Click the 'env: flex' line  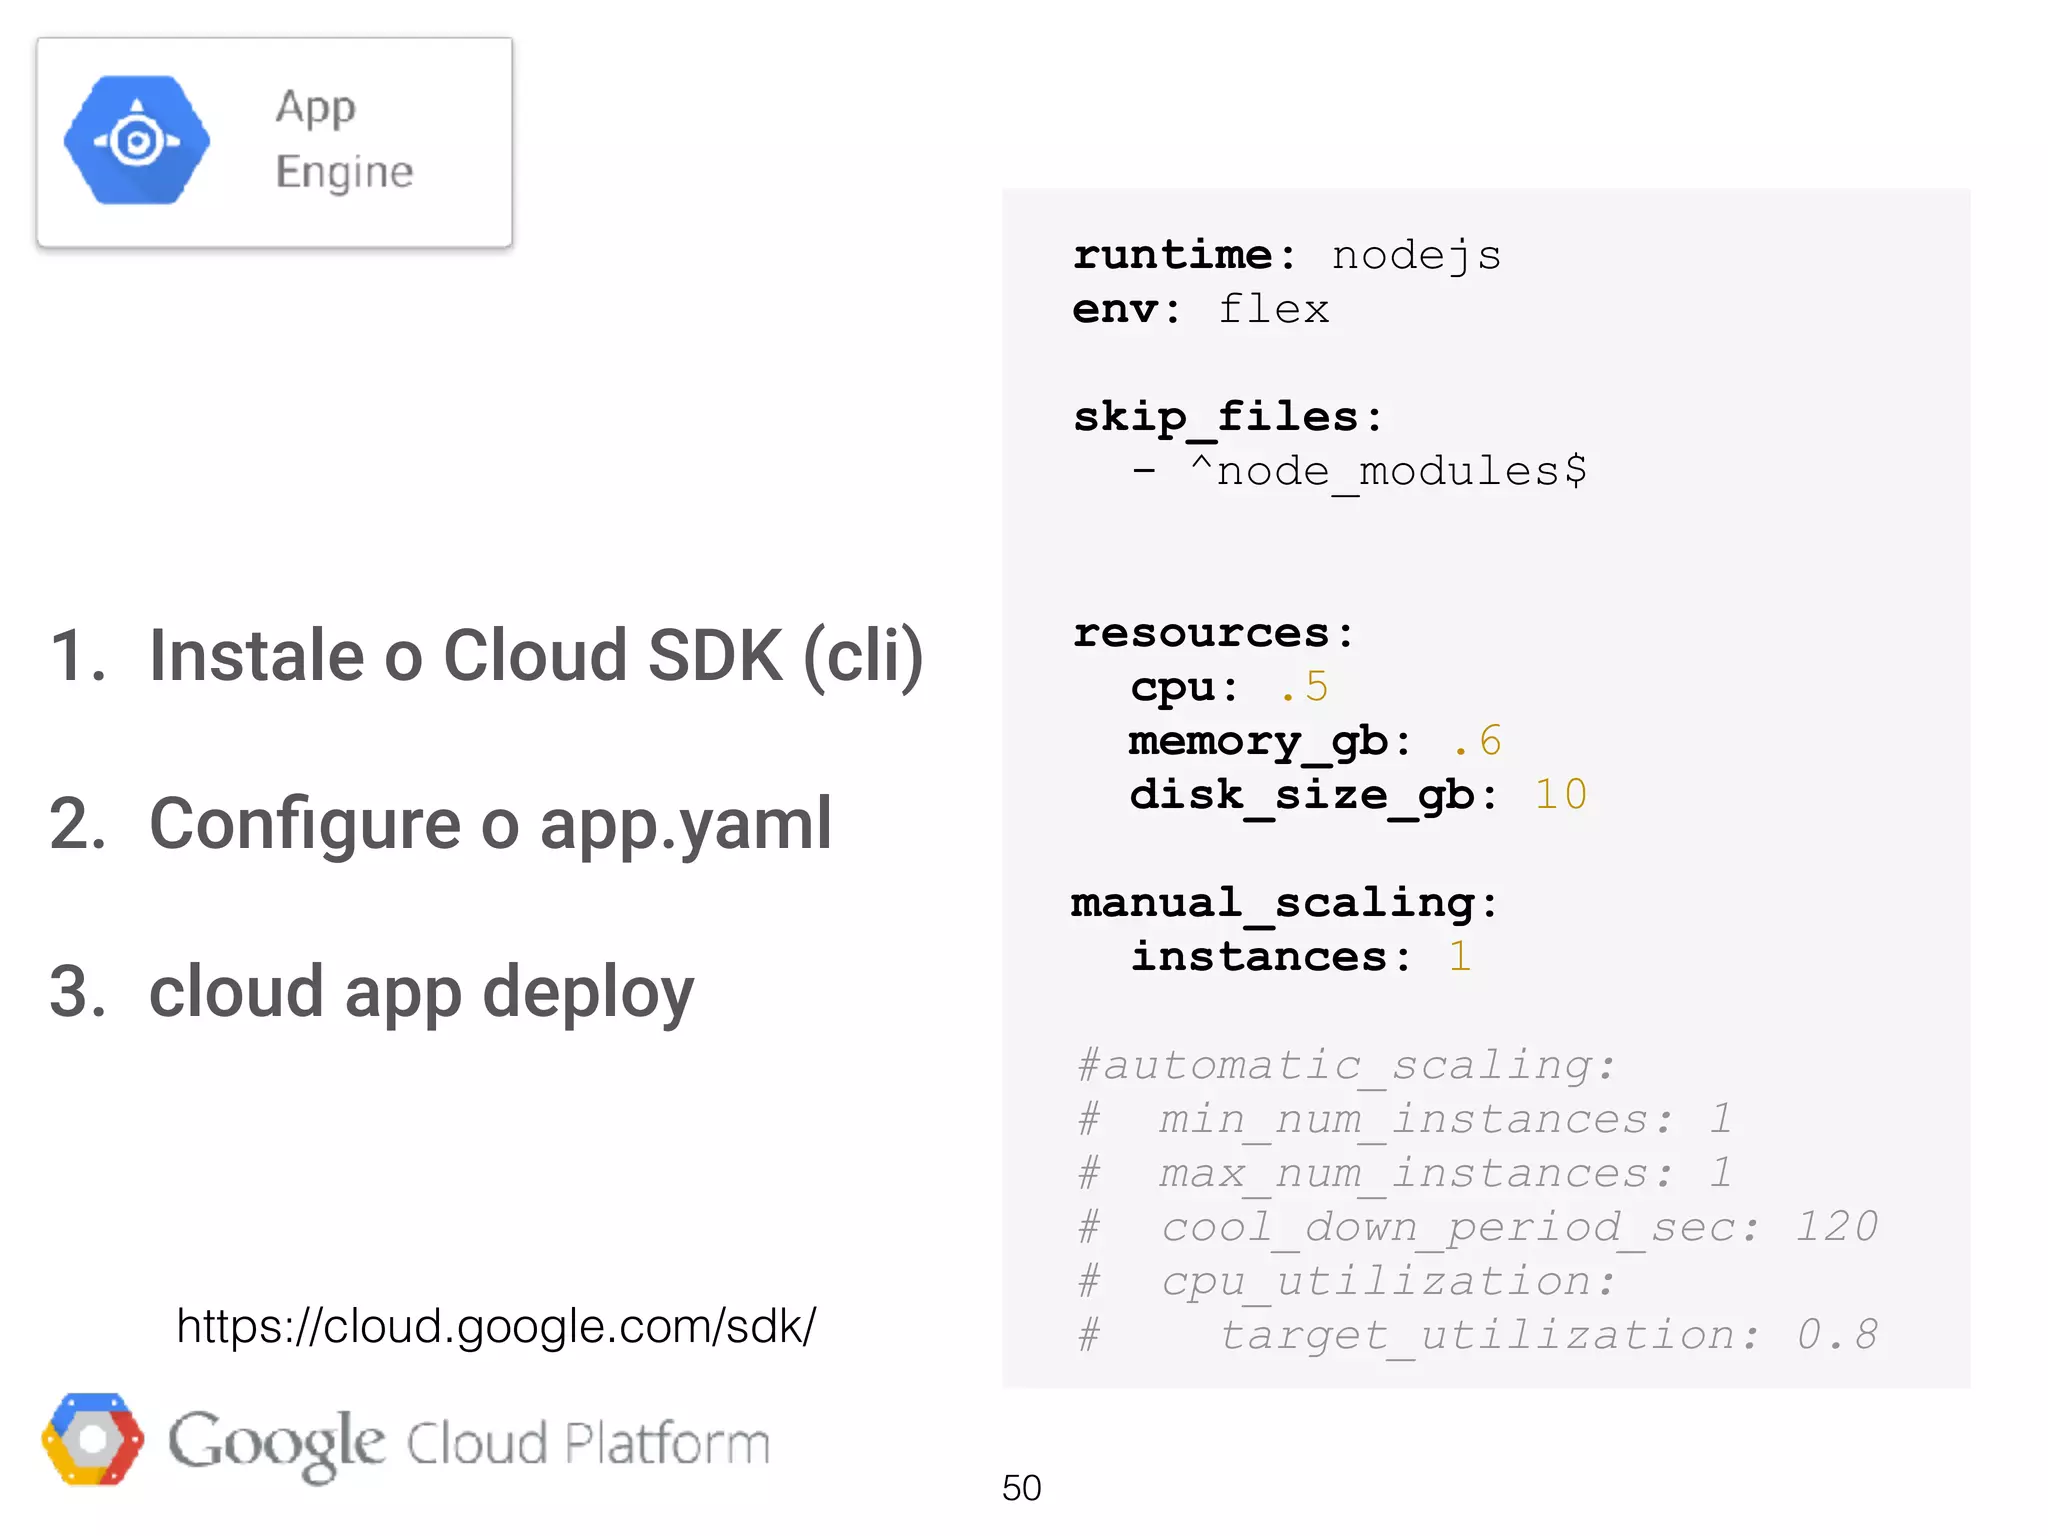[x=1201, y=310]
